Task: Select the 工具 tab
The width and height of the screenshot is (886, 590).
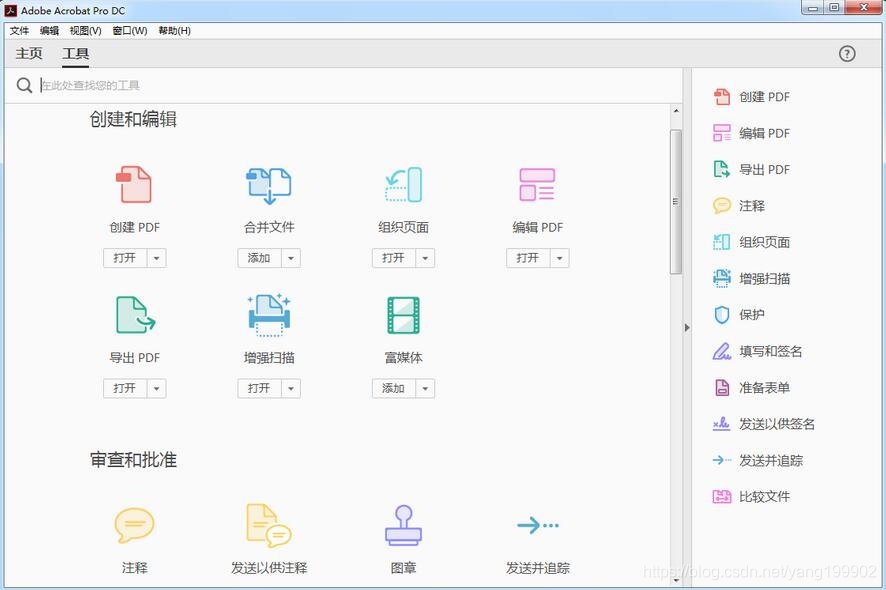Action: pos(75,54)
